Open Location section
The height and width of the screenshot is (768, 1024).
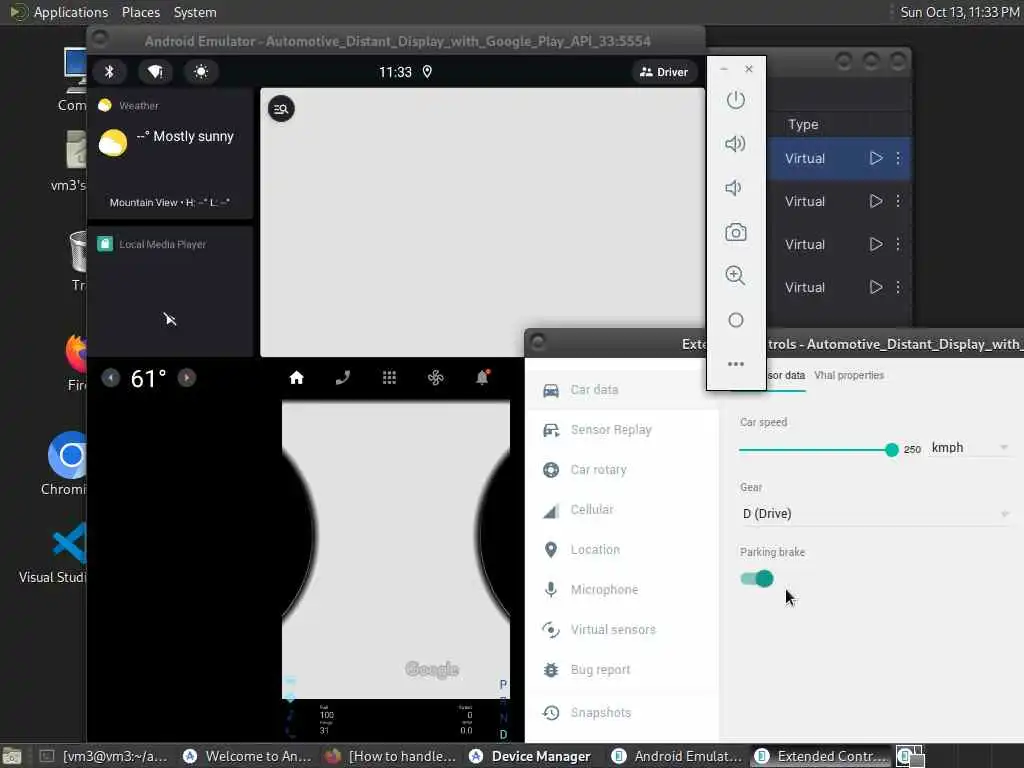(622, 550)
